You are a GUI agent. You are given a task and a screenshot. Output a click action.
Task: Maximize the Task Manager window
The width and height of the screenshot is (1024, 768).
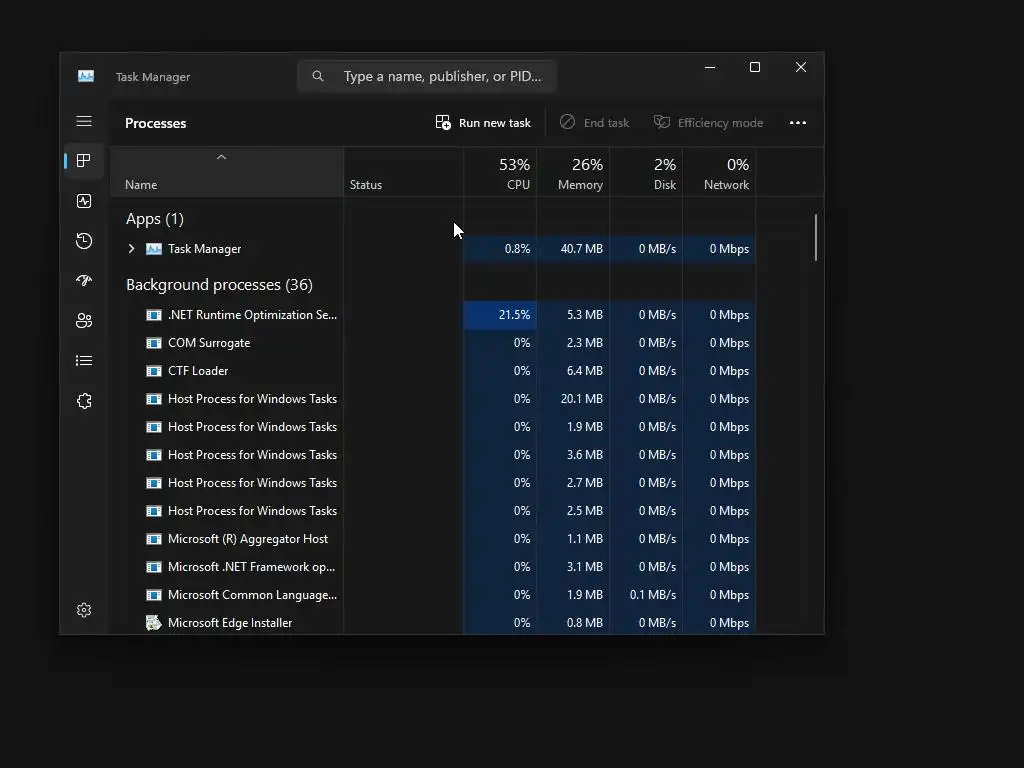coord(755,67)
